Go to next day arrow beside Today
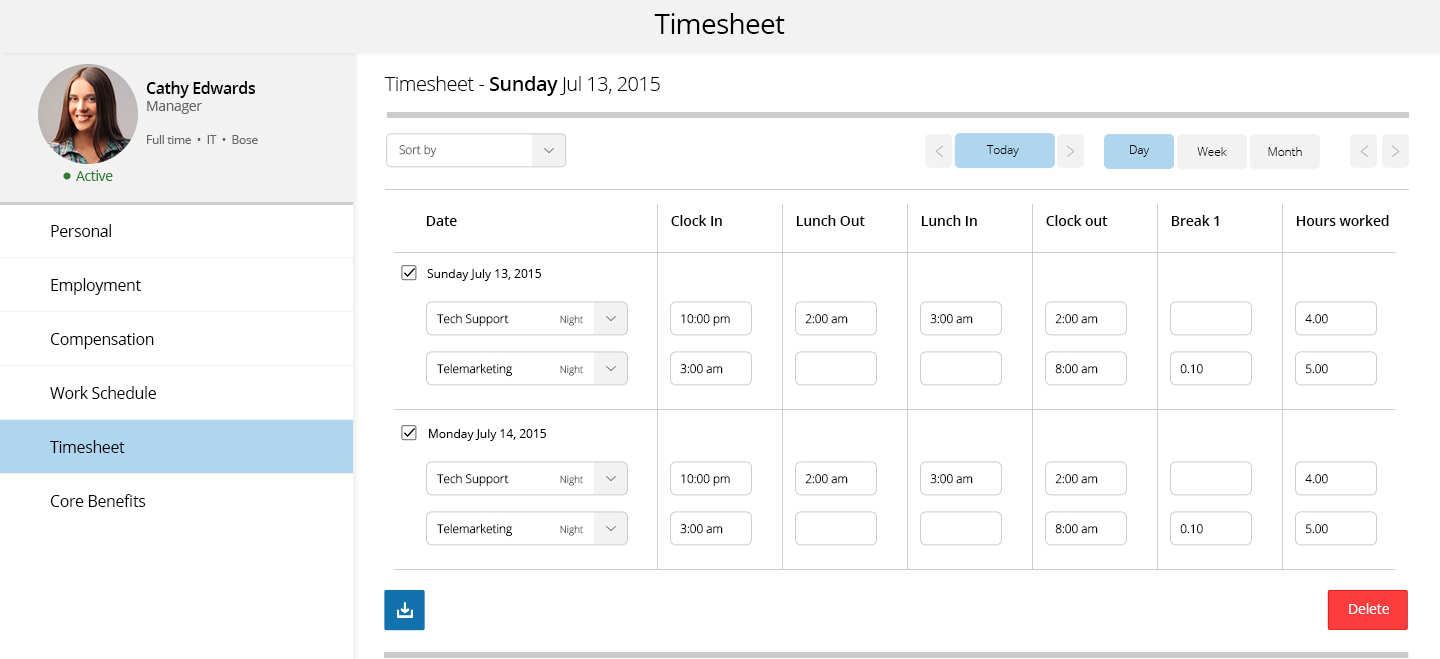 click(x=1070, y=151)
